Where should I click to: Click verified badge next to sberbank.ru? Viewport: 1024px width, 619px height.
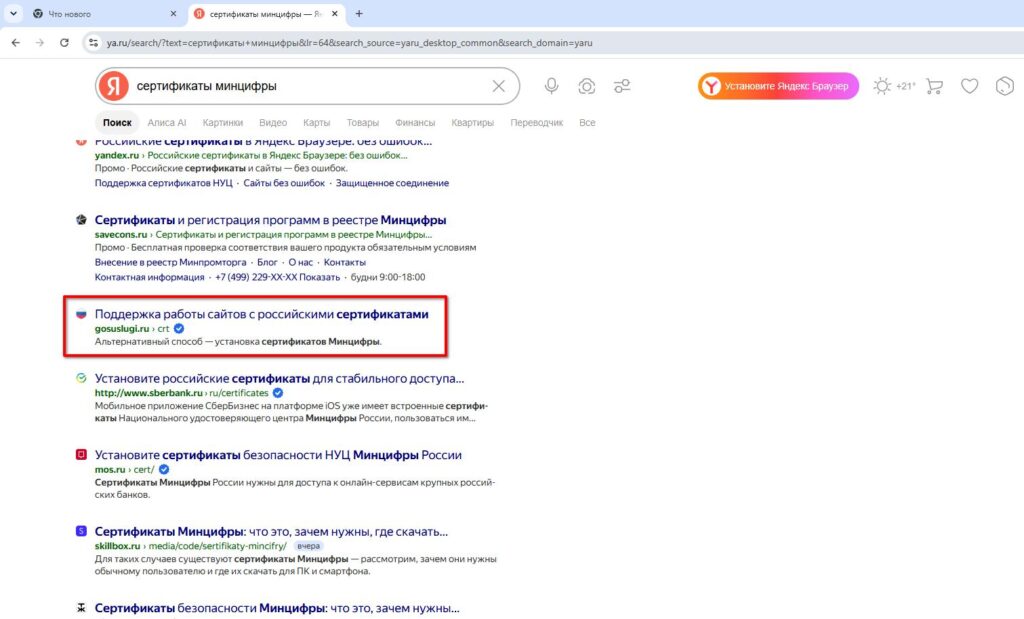coord(278,393)
